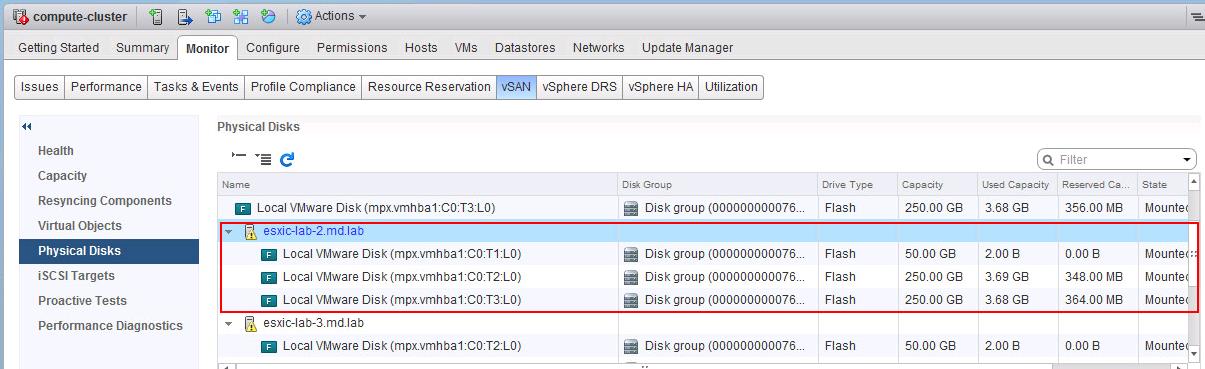Viewport: 1205px width, 369px height.
Task: Open Performance Diagnostics in the sidebar
Action: [109, 326]
